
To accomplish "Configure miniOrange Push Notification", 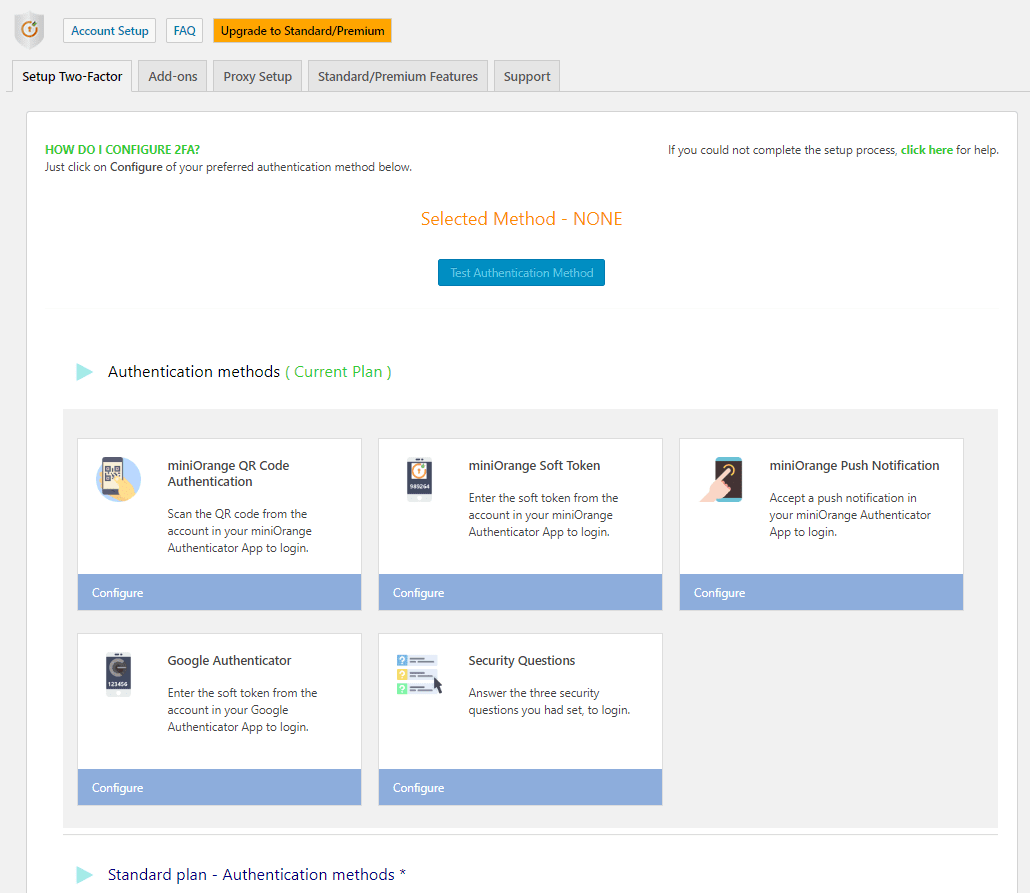I will [x=821, y=592].
